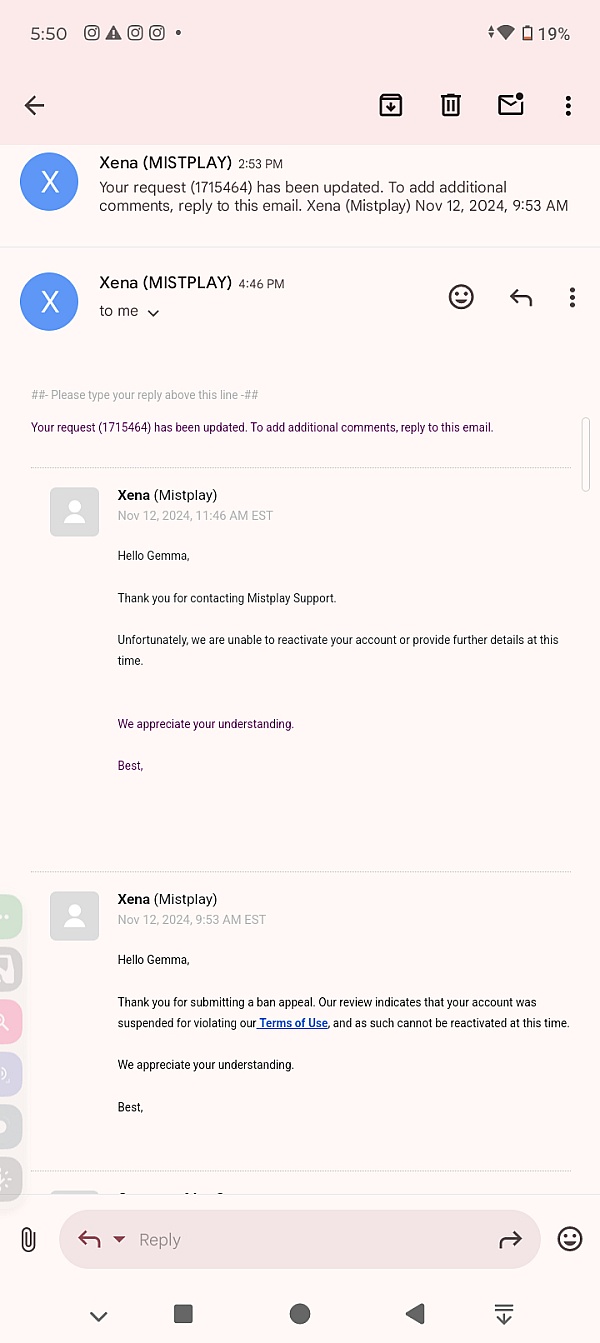Open reply type dropdown arrow in reply bar

(x=119, y=1240)
